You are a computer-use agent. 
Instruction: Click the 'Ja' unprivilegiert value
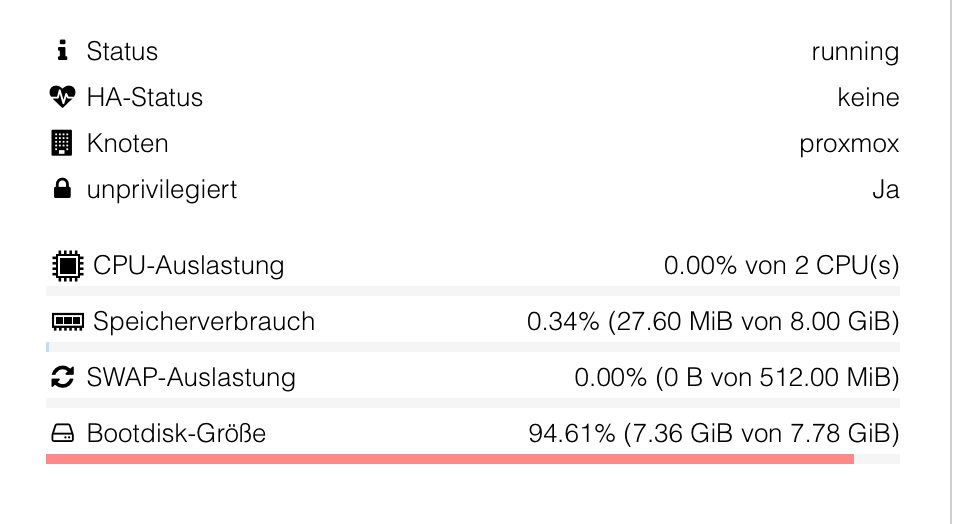[886, 190]
